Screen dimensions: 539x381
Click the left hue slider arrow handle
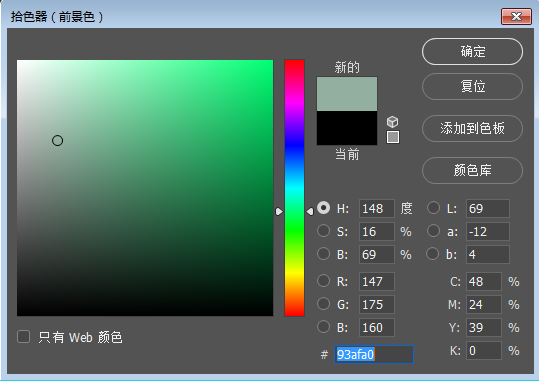279,211
